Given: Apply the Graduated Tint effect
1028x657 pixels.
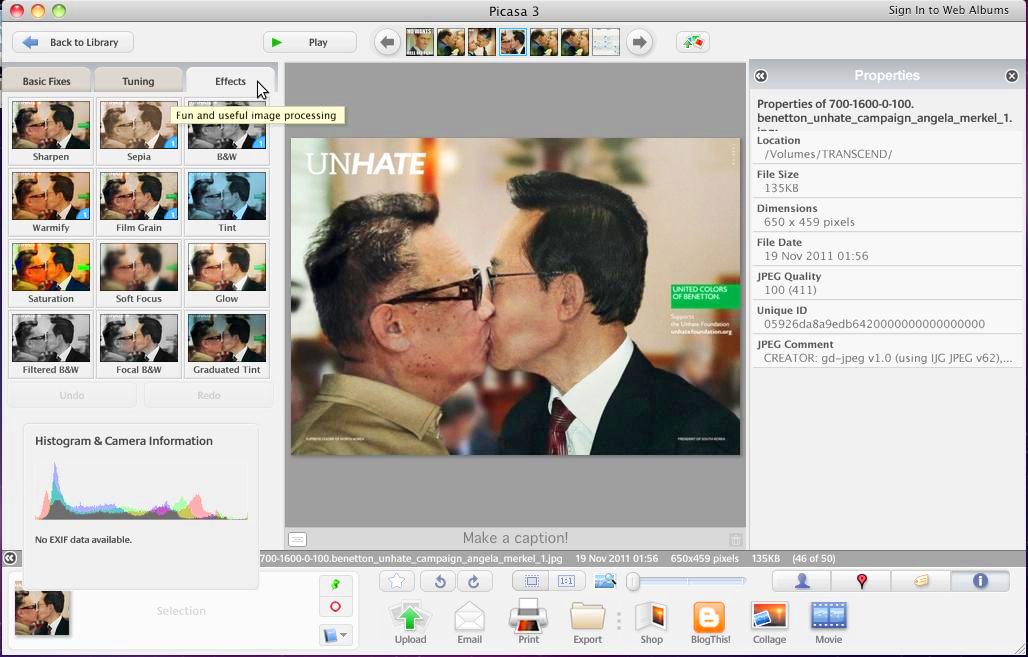Looking at the screenshot, I should click(x=226, y=344).
